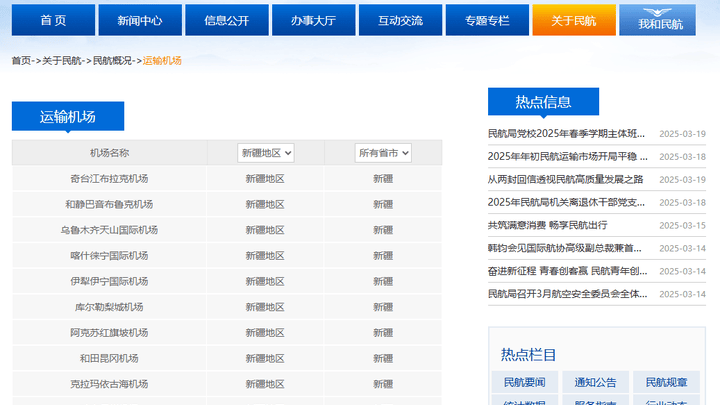Expand the 新疆地区 region dropdown
This screenshot has height=405, width=720.
click(266, 153)
